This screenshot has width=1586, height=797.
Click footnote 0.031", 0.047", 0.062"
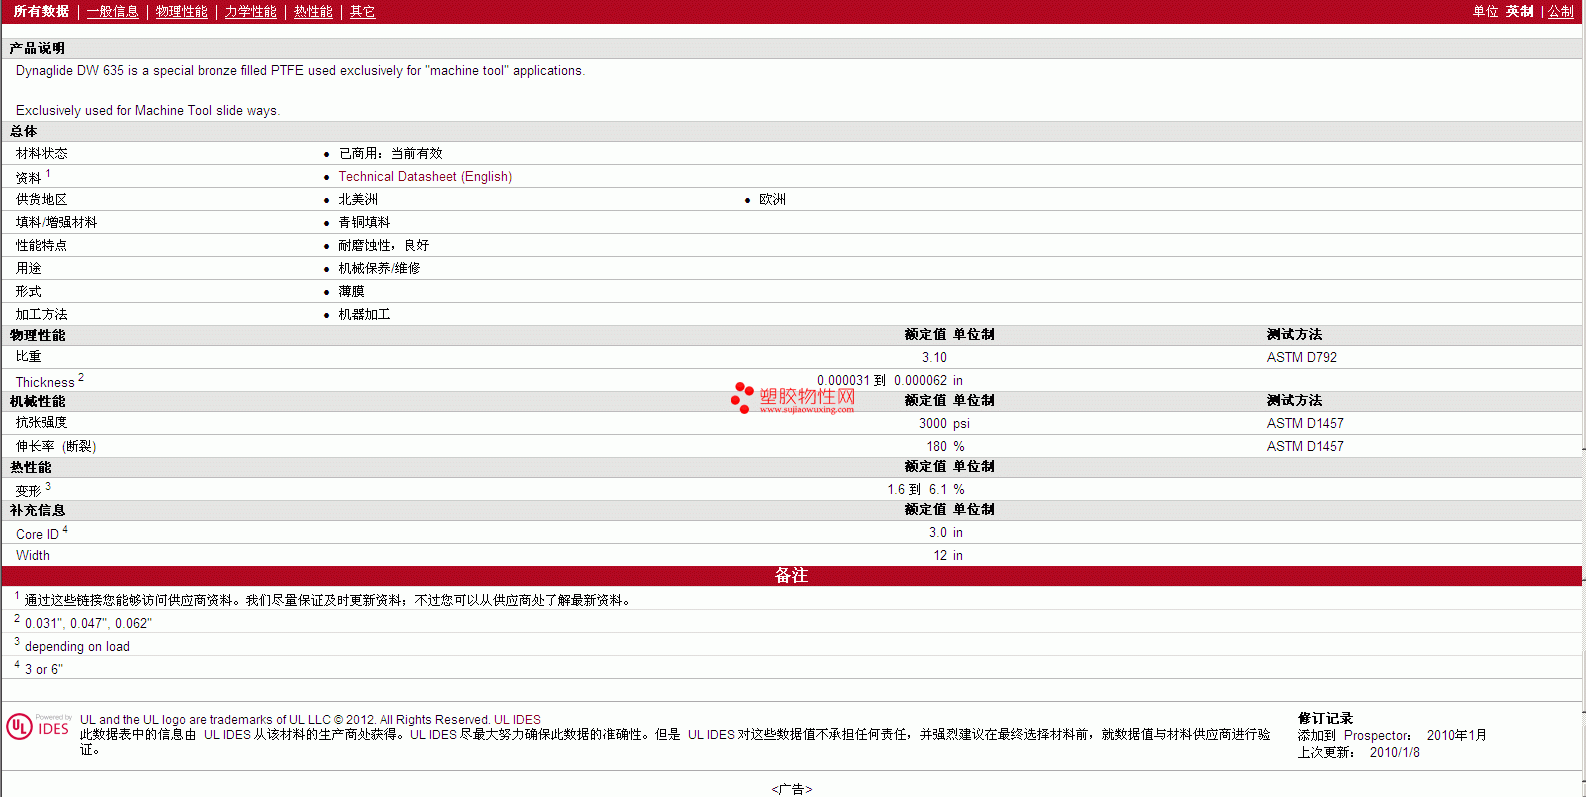[88, 623]
